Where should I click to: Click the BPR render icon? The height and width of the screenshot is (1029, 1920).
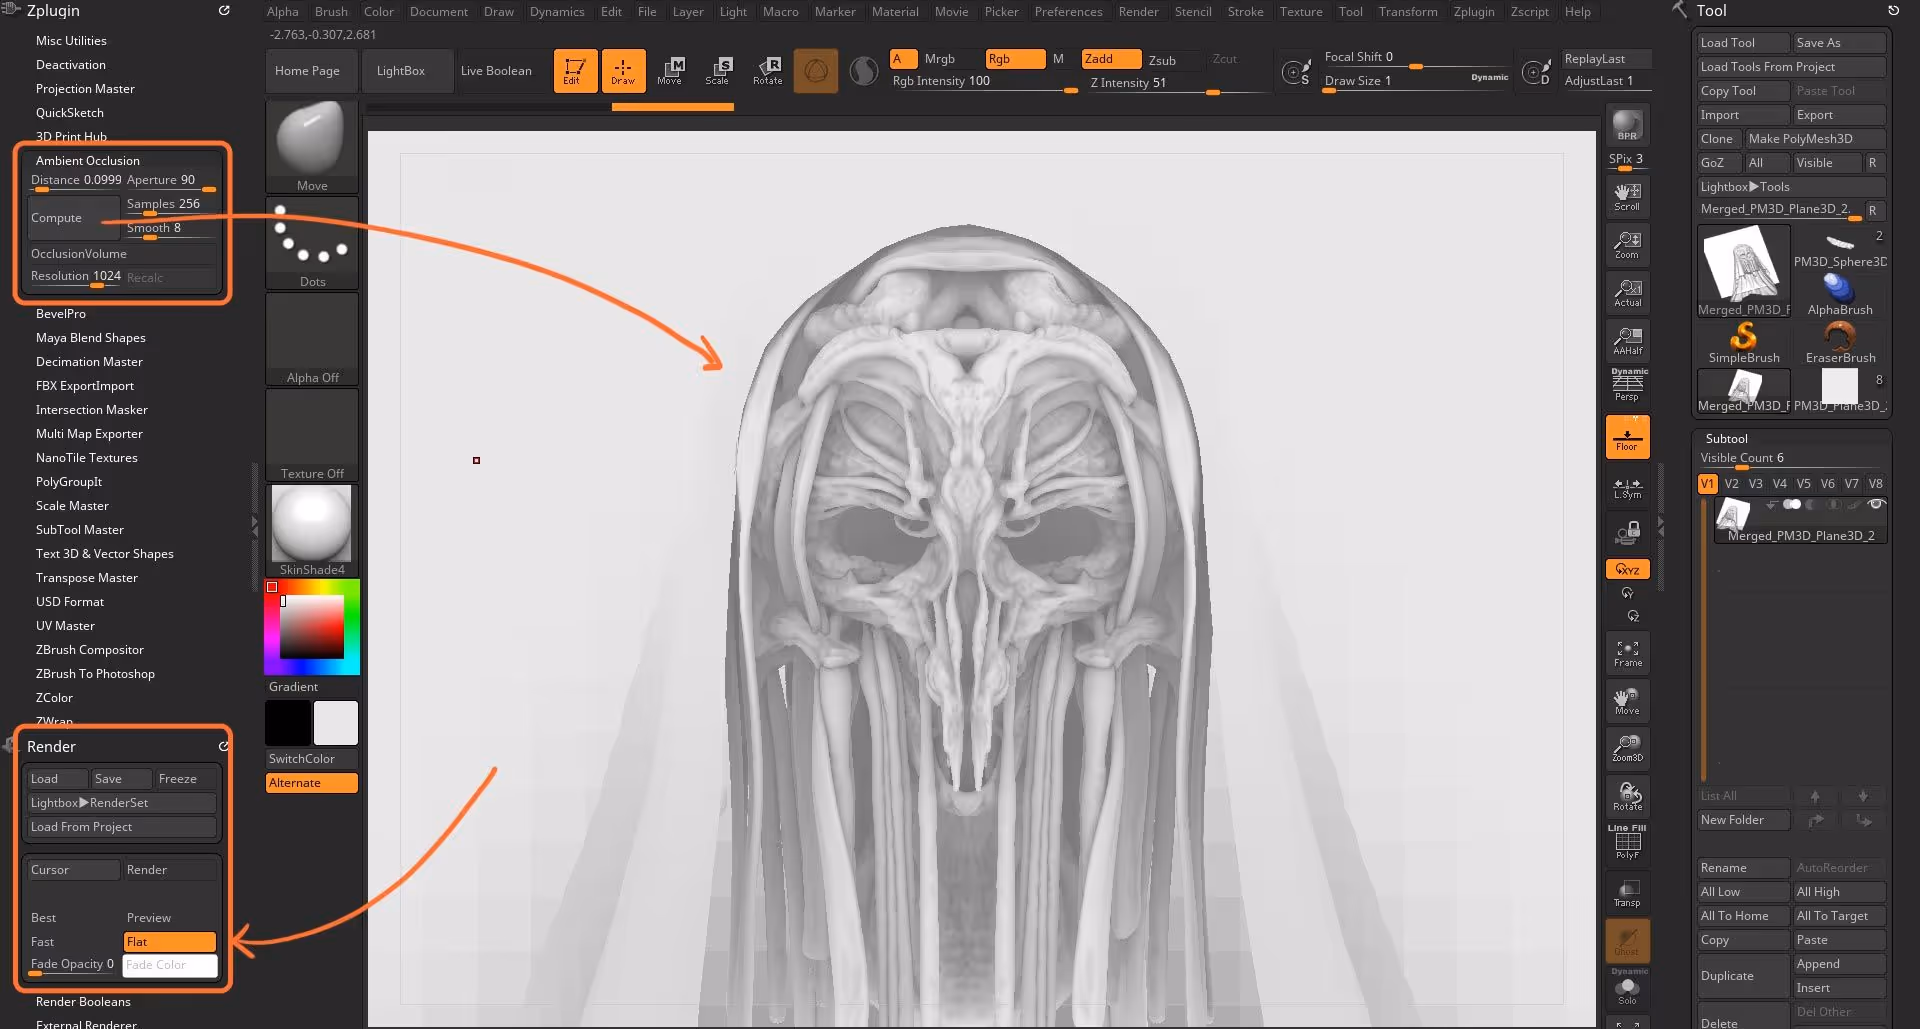tap(1627, 126)
